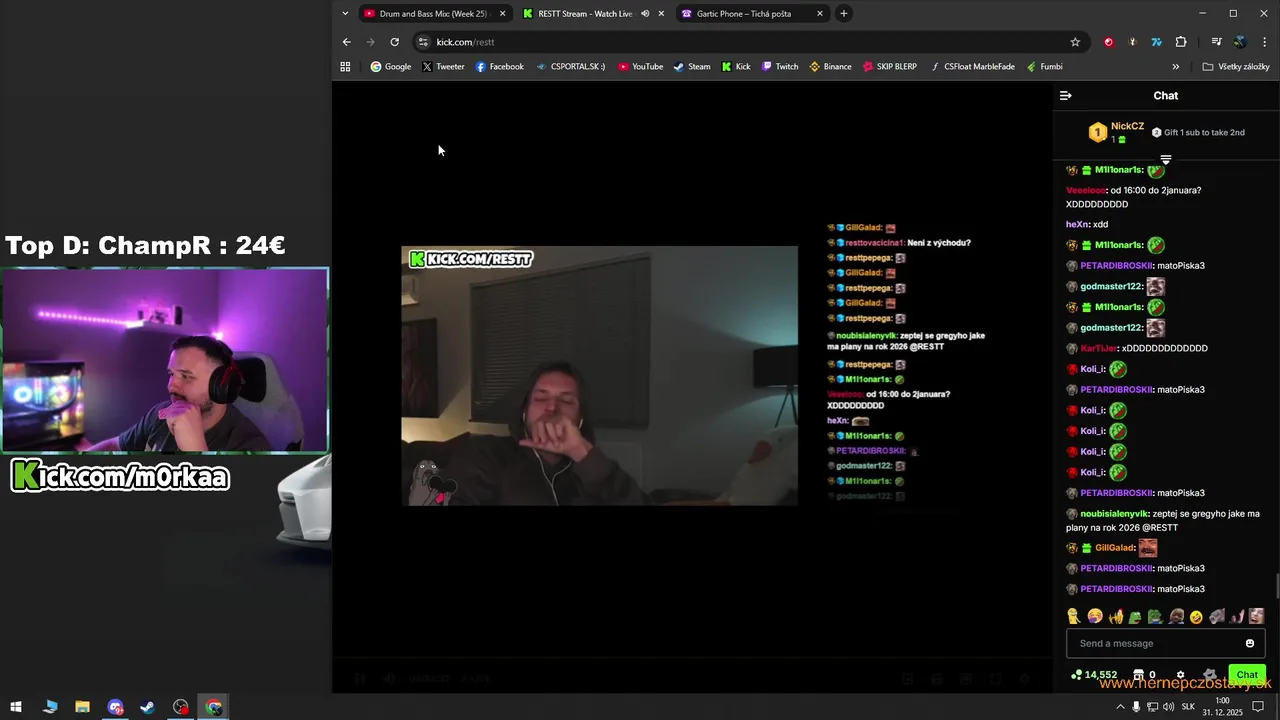Open Chrome extensions puzzle icon
This screenshot has height=720, width=1280.
[1181, 42]
